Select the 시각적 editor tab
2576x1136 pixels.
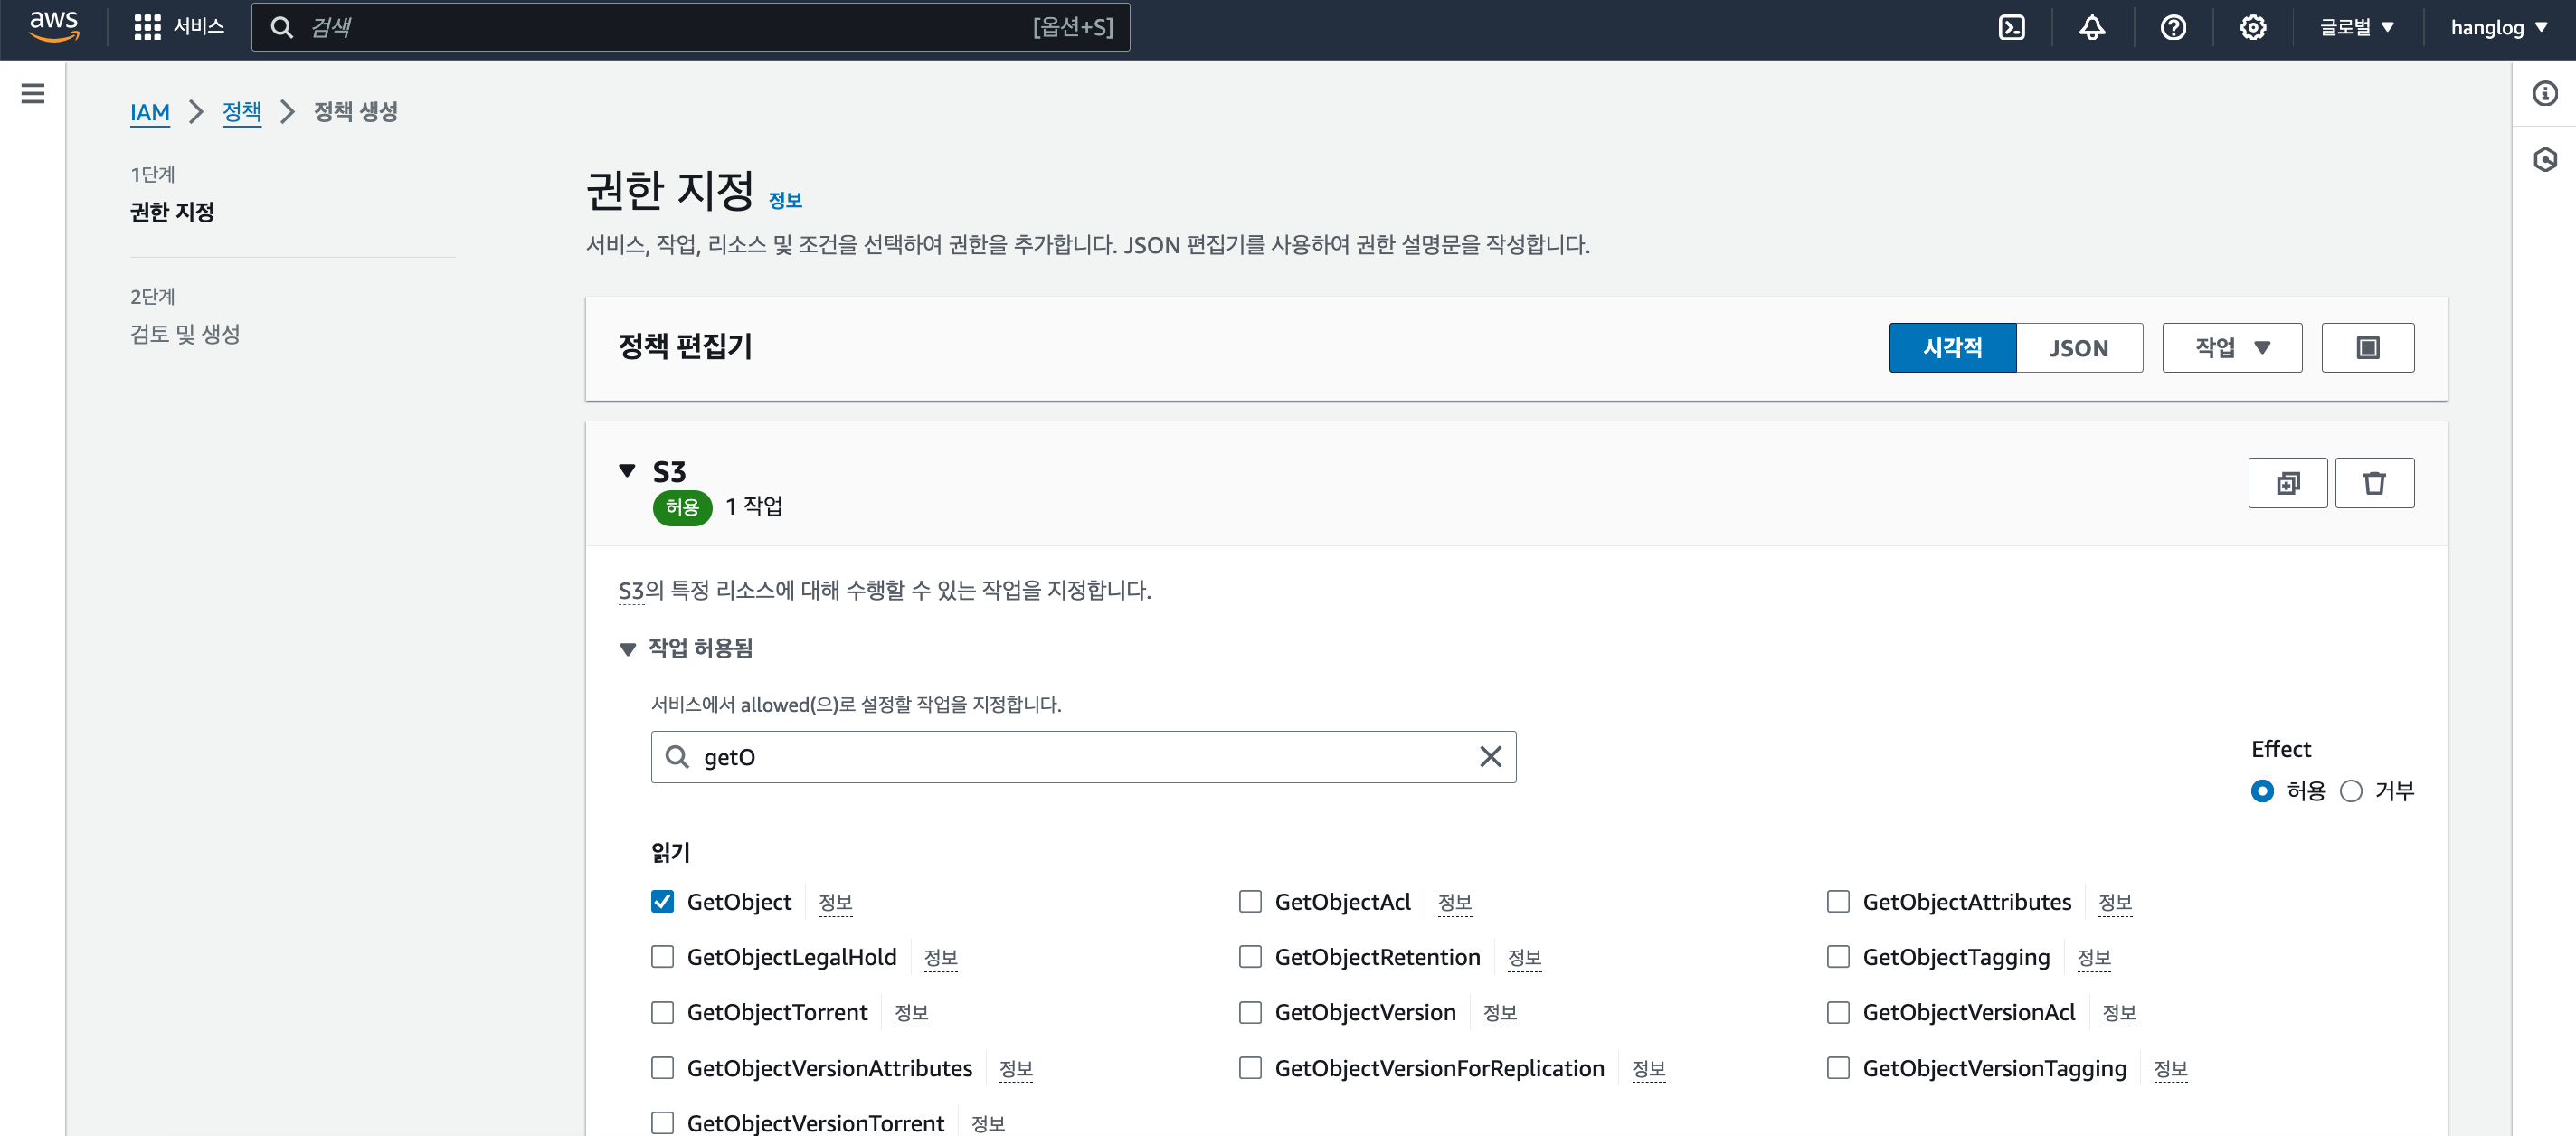tap(1951, 347)
